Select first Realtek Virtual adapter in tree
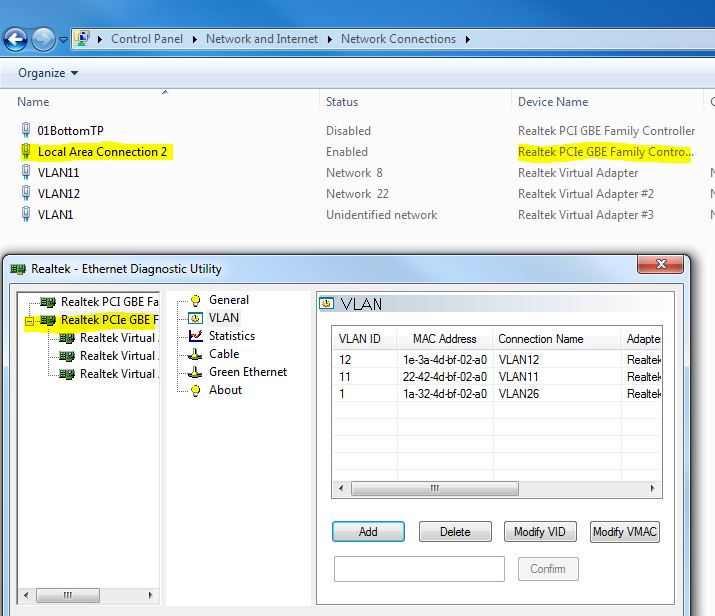 pos(119,338)
